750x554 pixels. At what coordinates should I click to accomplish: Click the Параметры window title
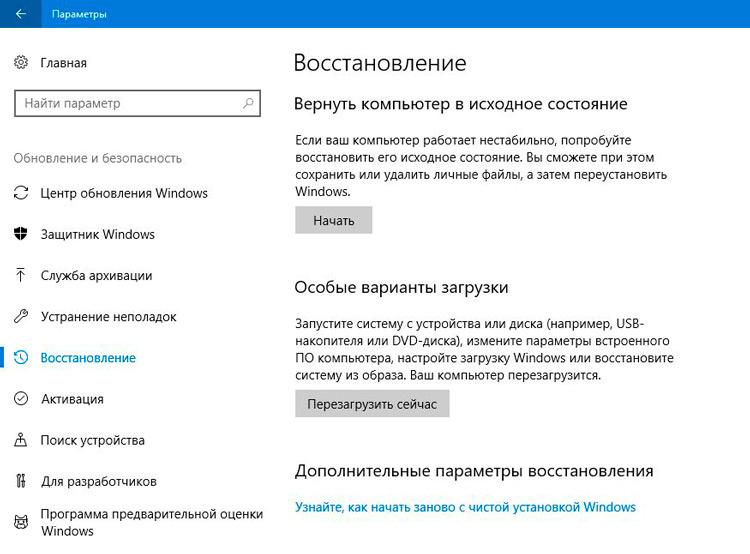pos(79,14)
